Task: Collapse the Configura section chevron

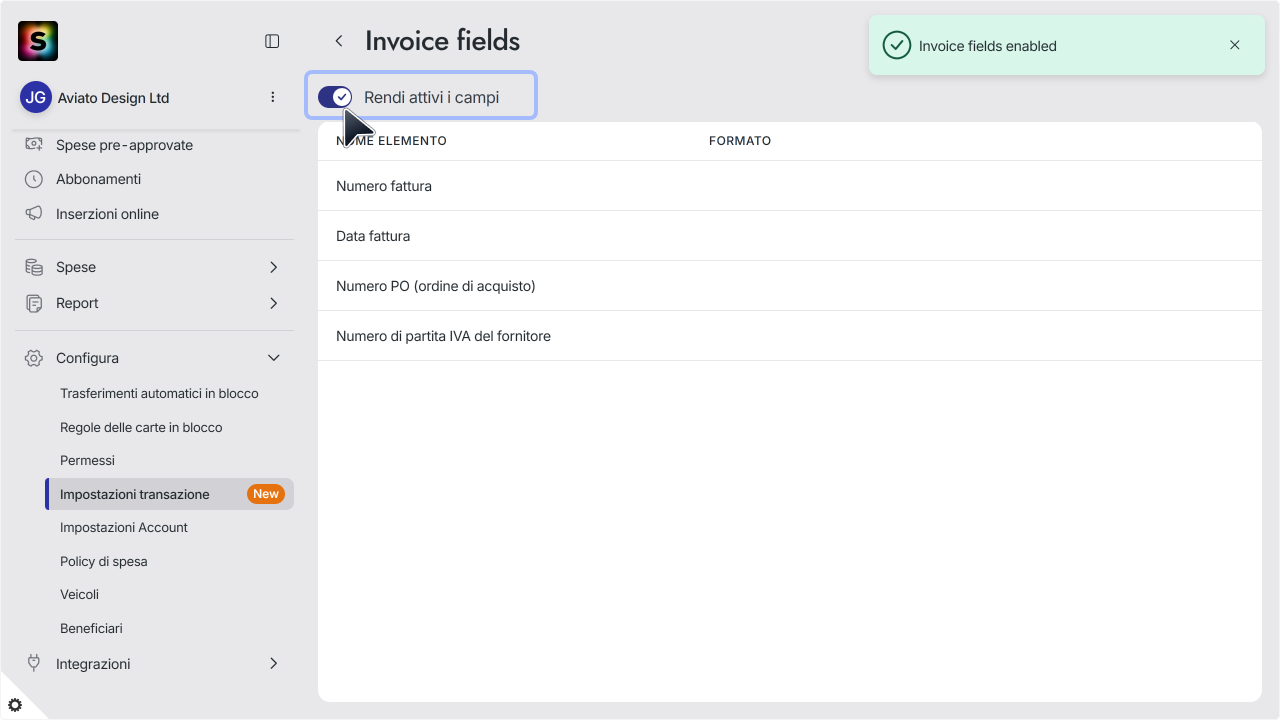Action: tap(274, 358)
